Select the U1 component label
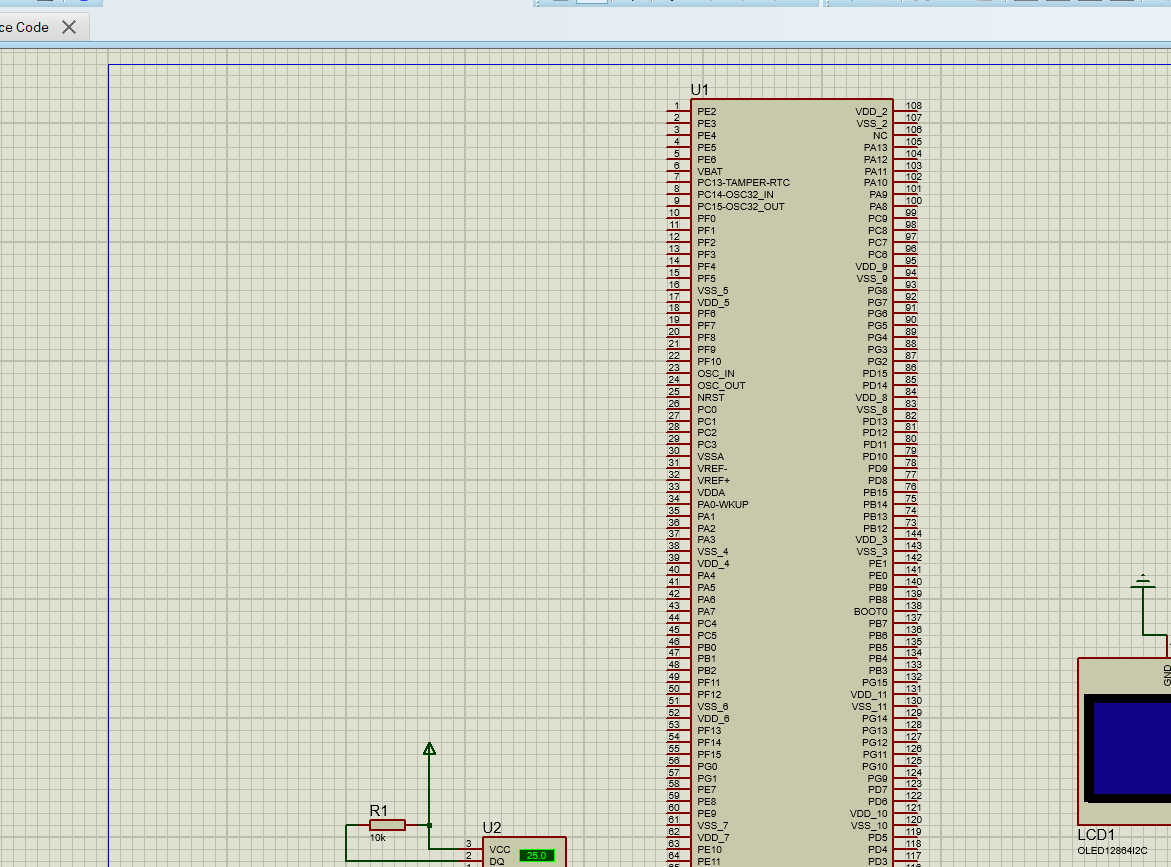The width and height of the screenshot is (1171, 867). click(x=700, y=90)
